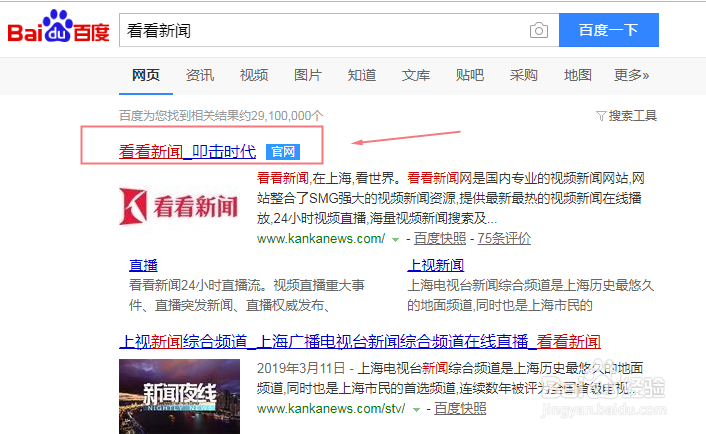Click the 百度一下 search button

point(609,30)
